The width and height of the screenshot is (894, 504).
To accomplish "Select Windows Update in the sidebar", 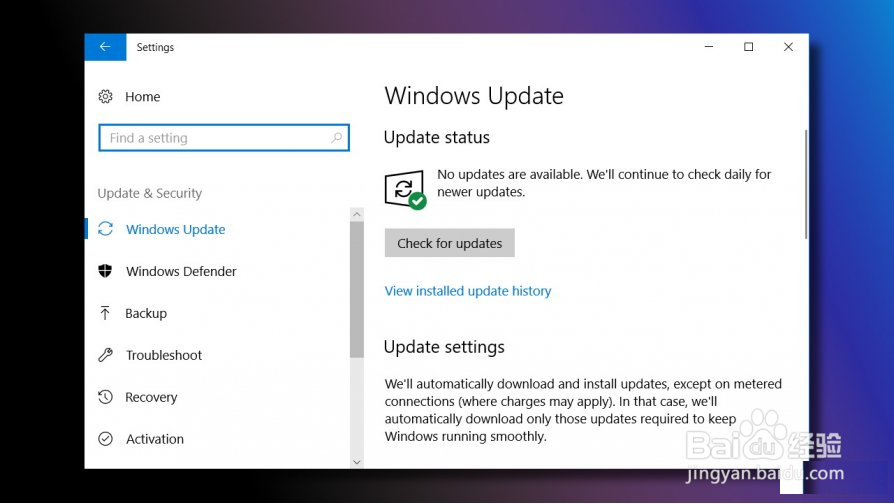I will (176, 229).
